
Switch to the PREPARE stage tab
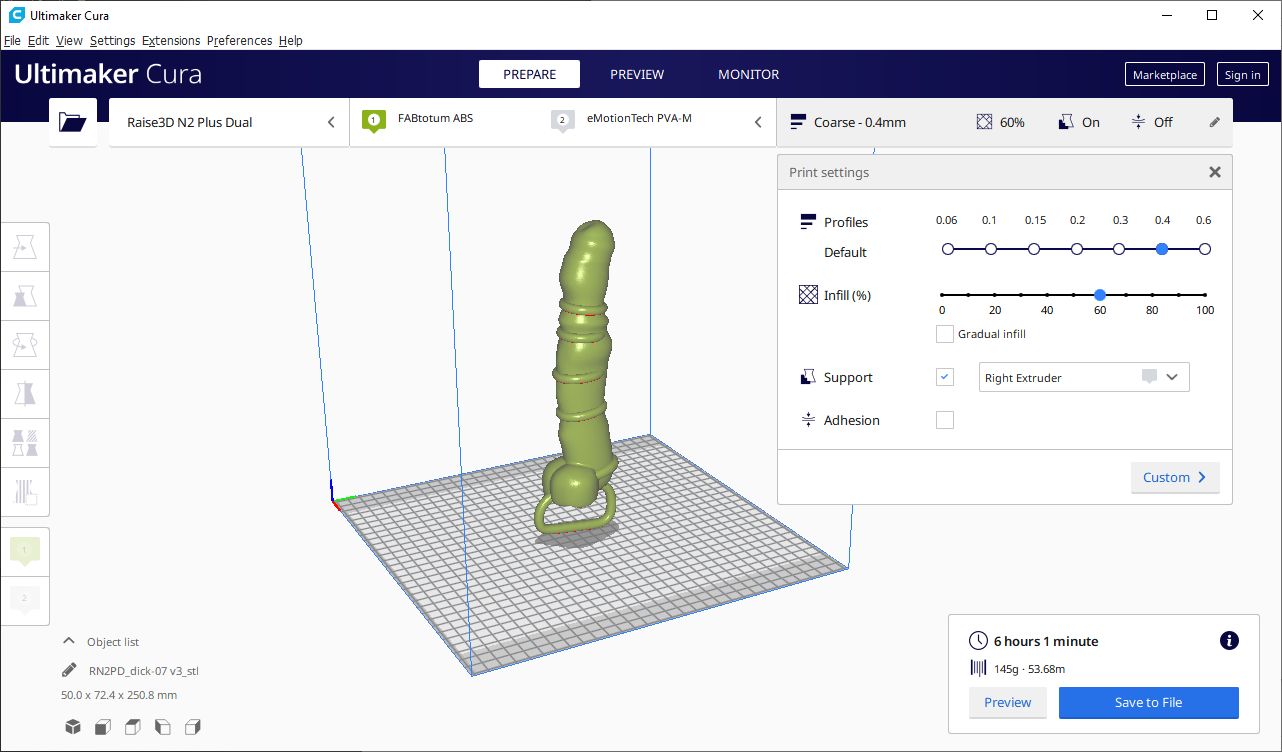click(x=529, y=74)
